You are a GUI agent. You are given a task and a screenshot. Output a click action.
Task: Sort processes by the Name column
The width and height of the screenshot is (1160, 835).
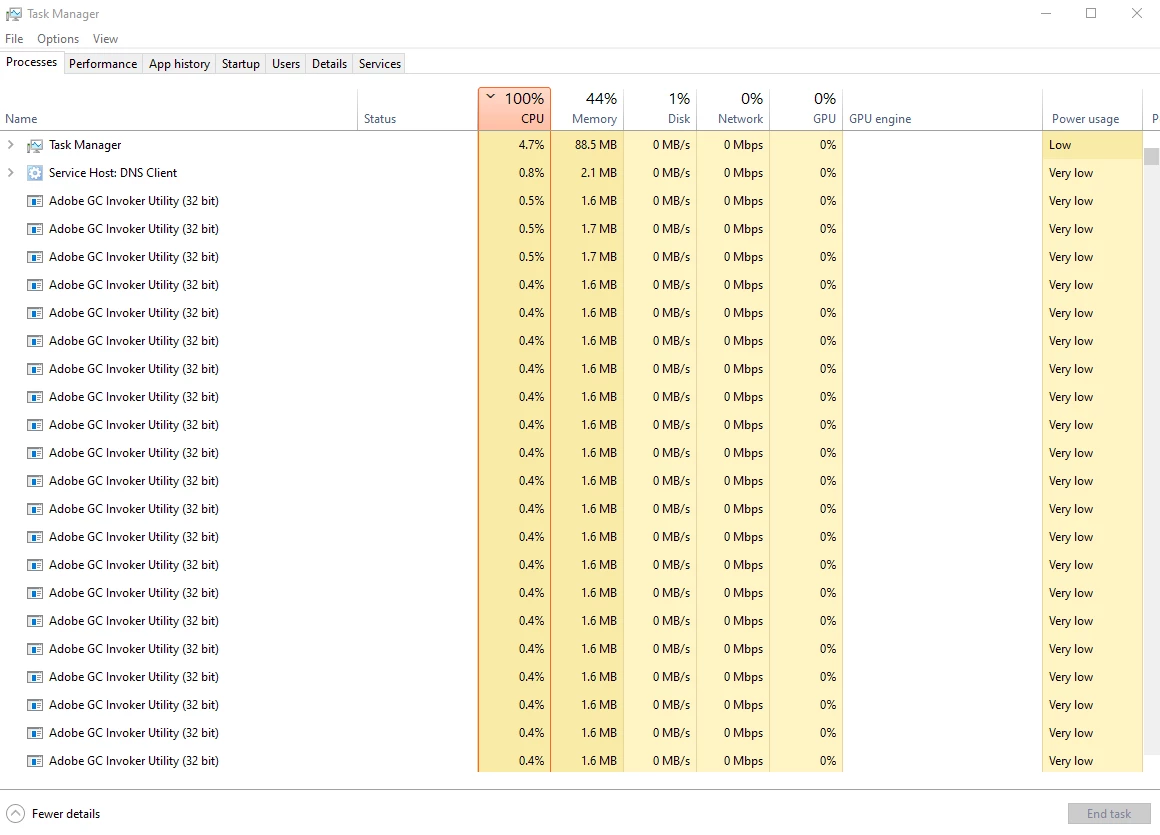[x=178, y=109]
